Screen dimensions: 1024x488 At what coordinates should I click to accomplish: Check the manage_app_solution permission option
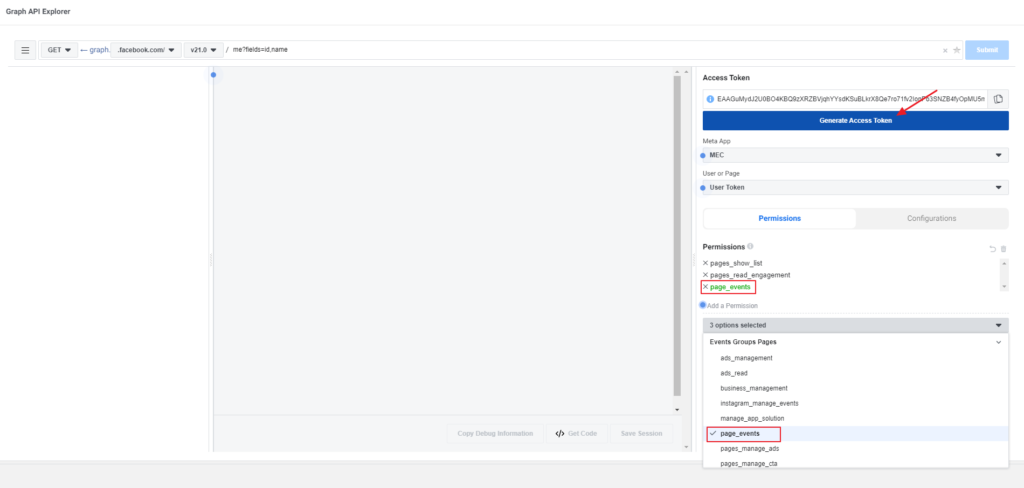[856, 418]
